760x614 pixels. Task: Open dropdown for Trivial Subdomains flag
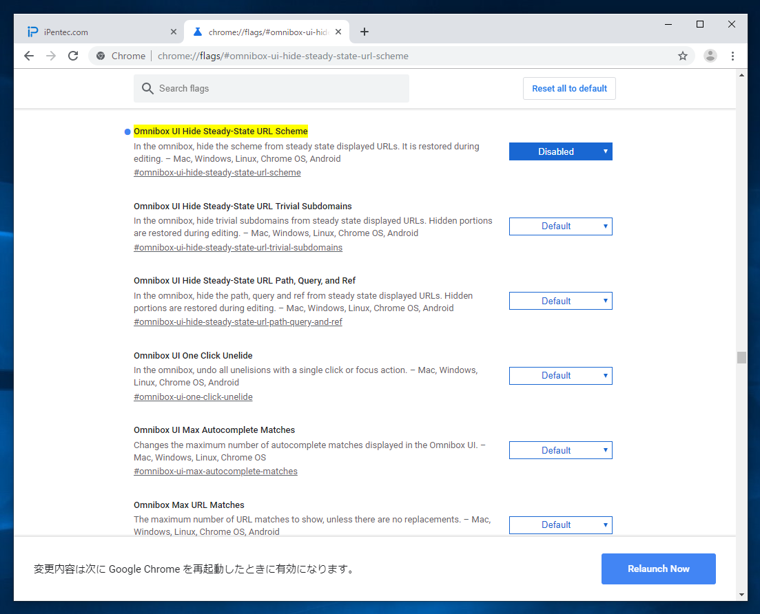click(560, 226)
